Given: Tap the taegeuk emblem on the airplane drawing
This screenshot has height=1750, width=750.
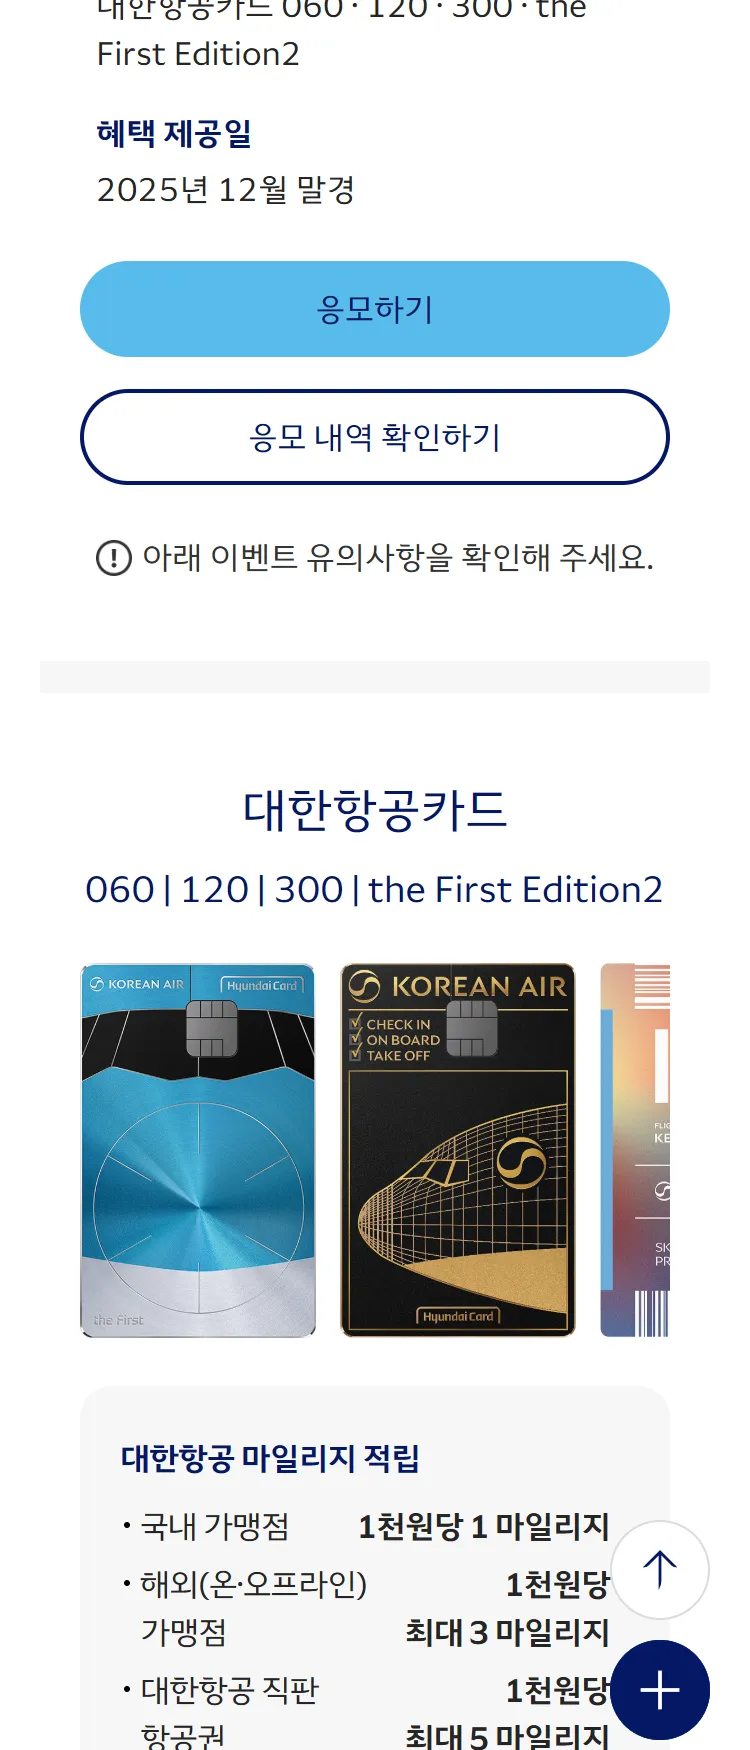Looking at the screenshot, I should (x=522, y=1164).
